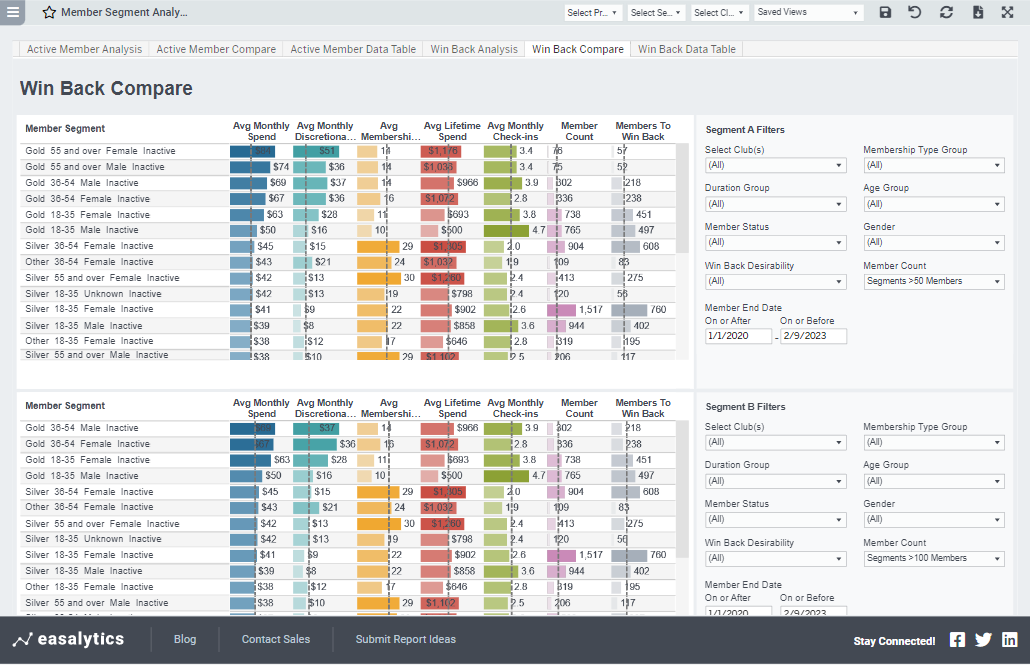Open easalytics Twitter page from footer

[983, 639]
